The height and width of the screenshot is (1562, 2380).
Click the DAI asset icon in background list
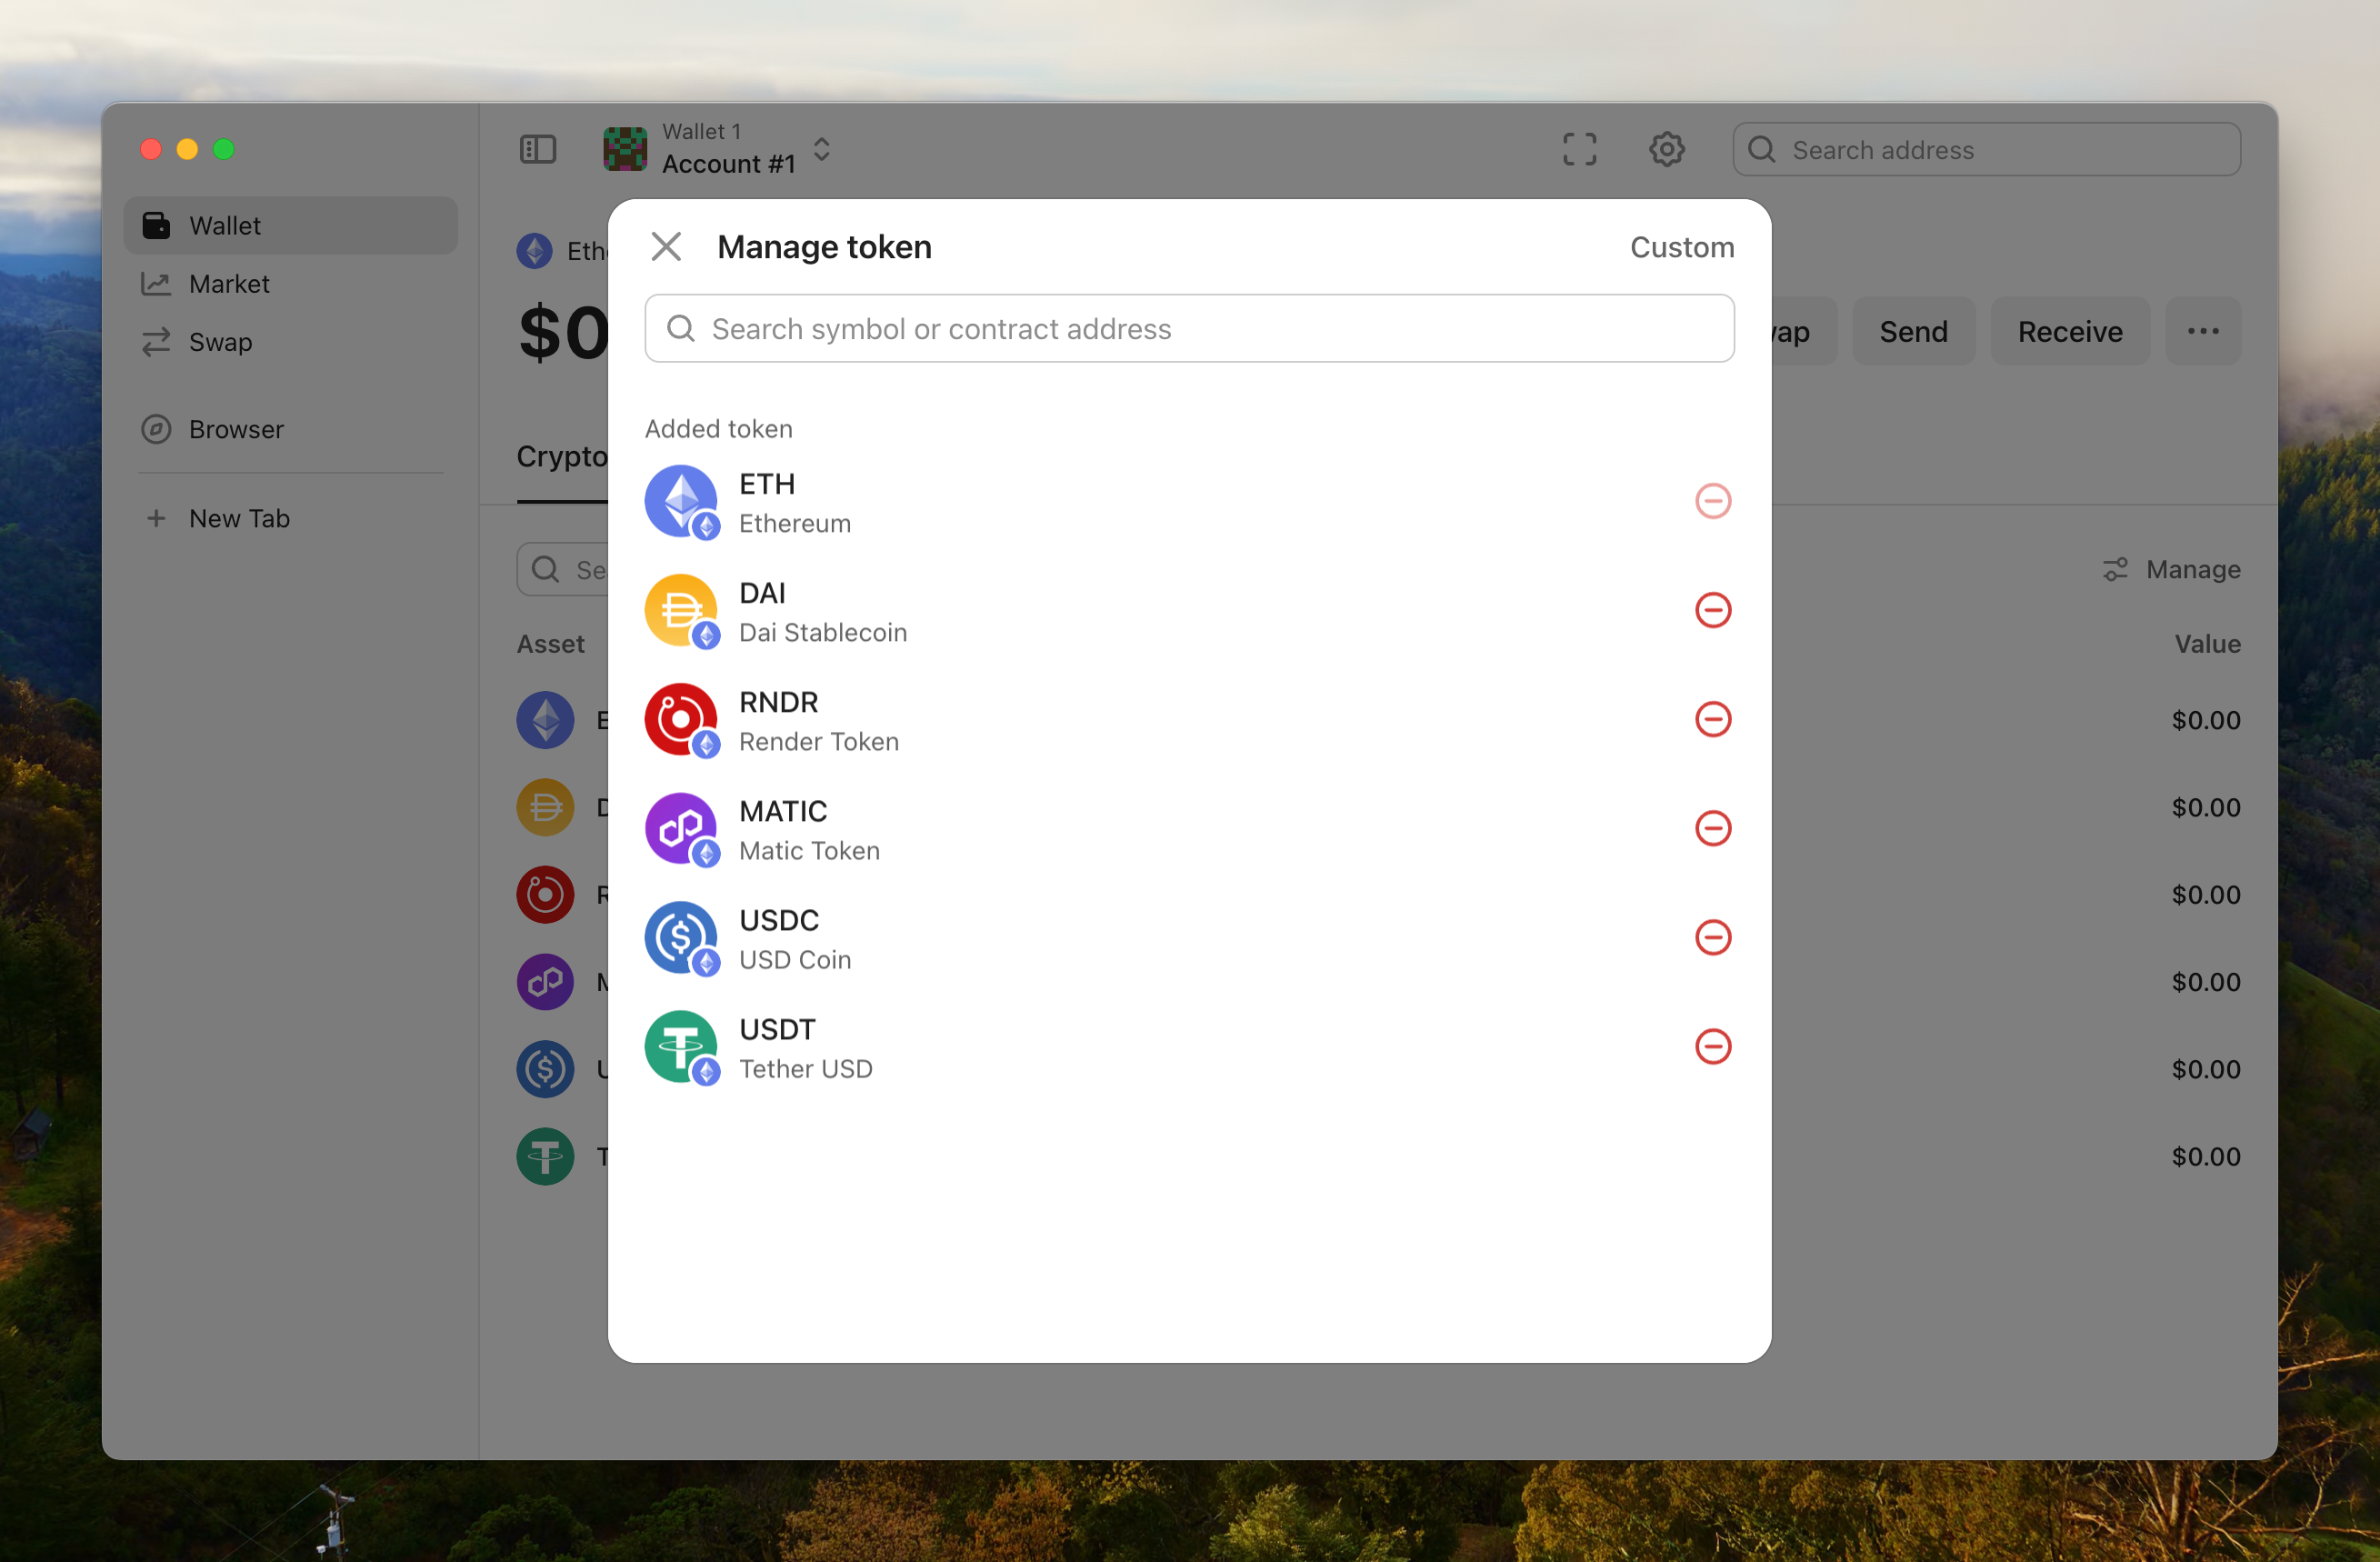(546, 807)
